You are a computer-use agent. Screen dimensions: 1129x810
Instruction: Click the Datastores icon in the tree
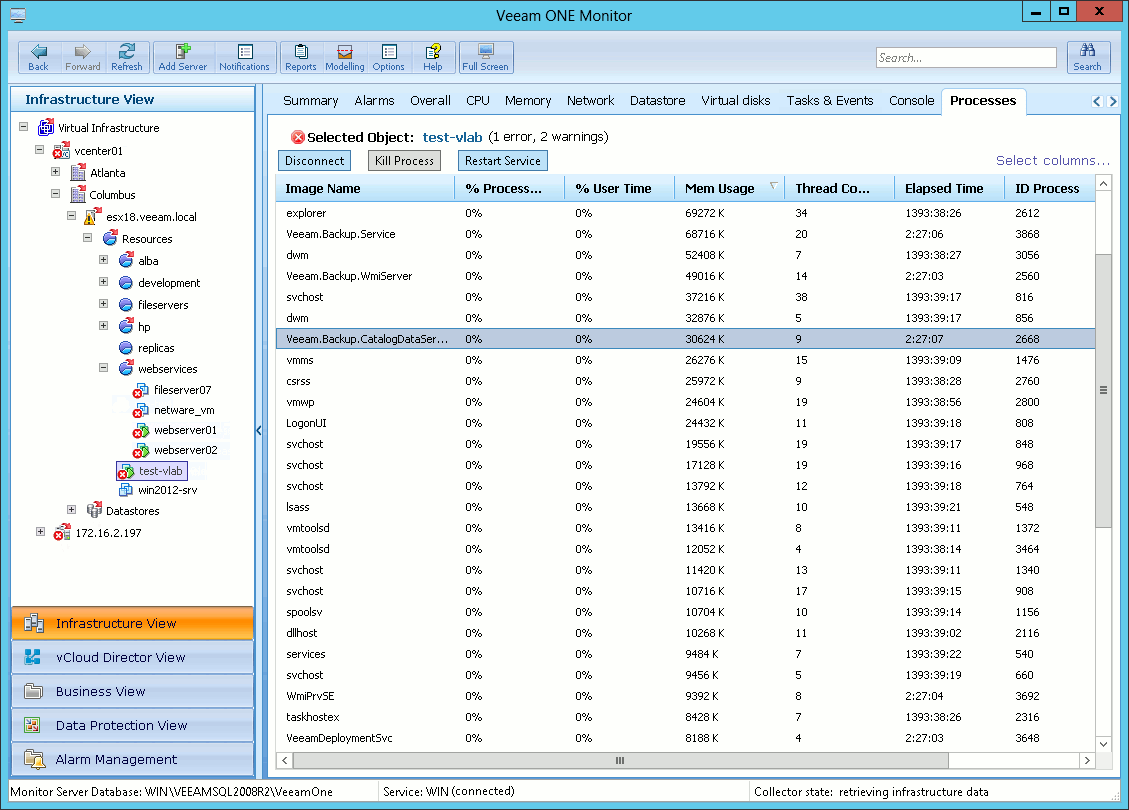(x=94, y=510)
